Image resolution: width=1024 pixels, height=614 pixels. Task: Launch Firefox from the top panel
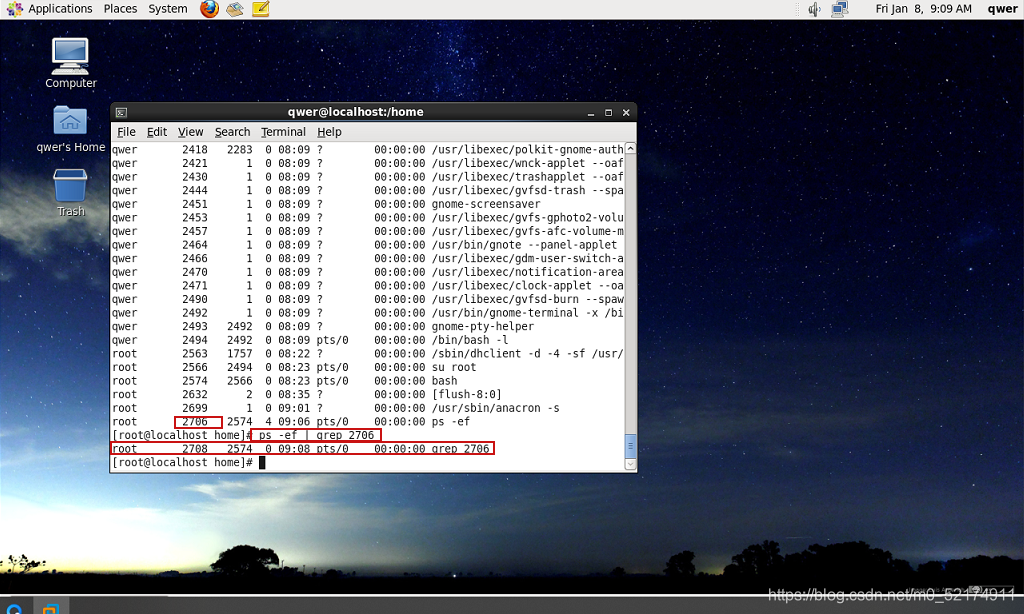click(x=209, y=9)
